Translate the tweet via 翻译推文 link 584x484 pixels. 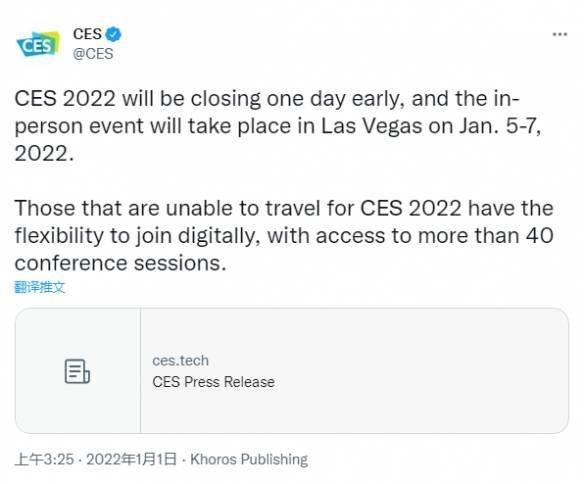[39, 287]
